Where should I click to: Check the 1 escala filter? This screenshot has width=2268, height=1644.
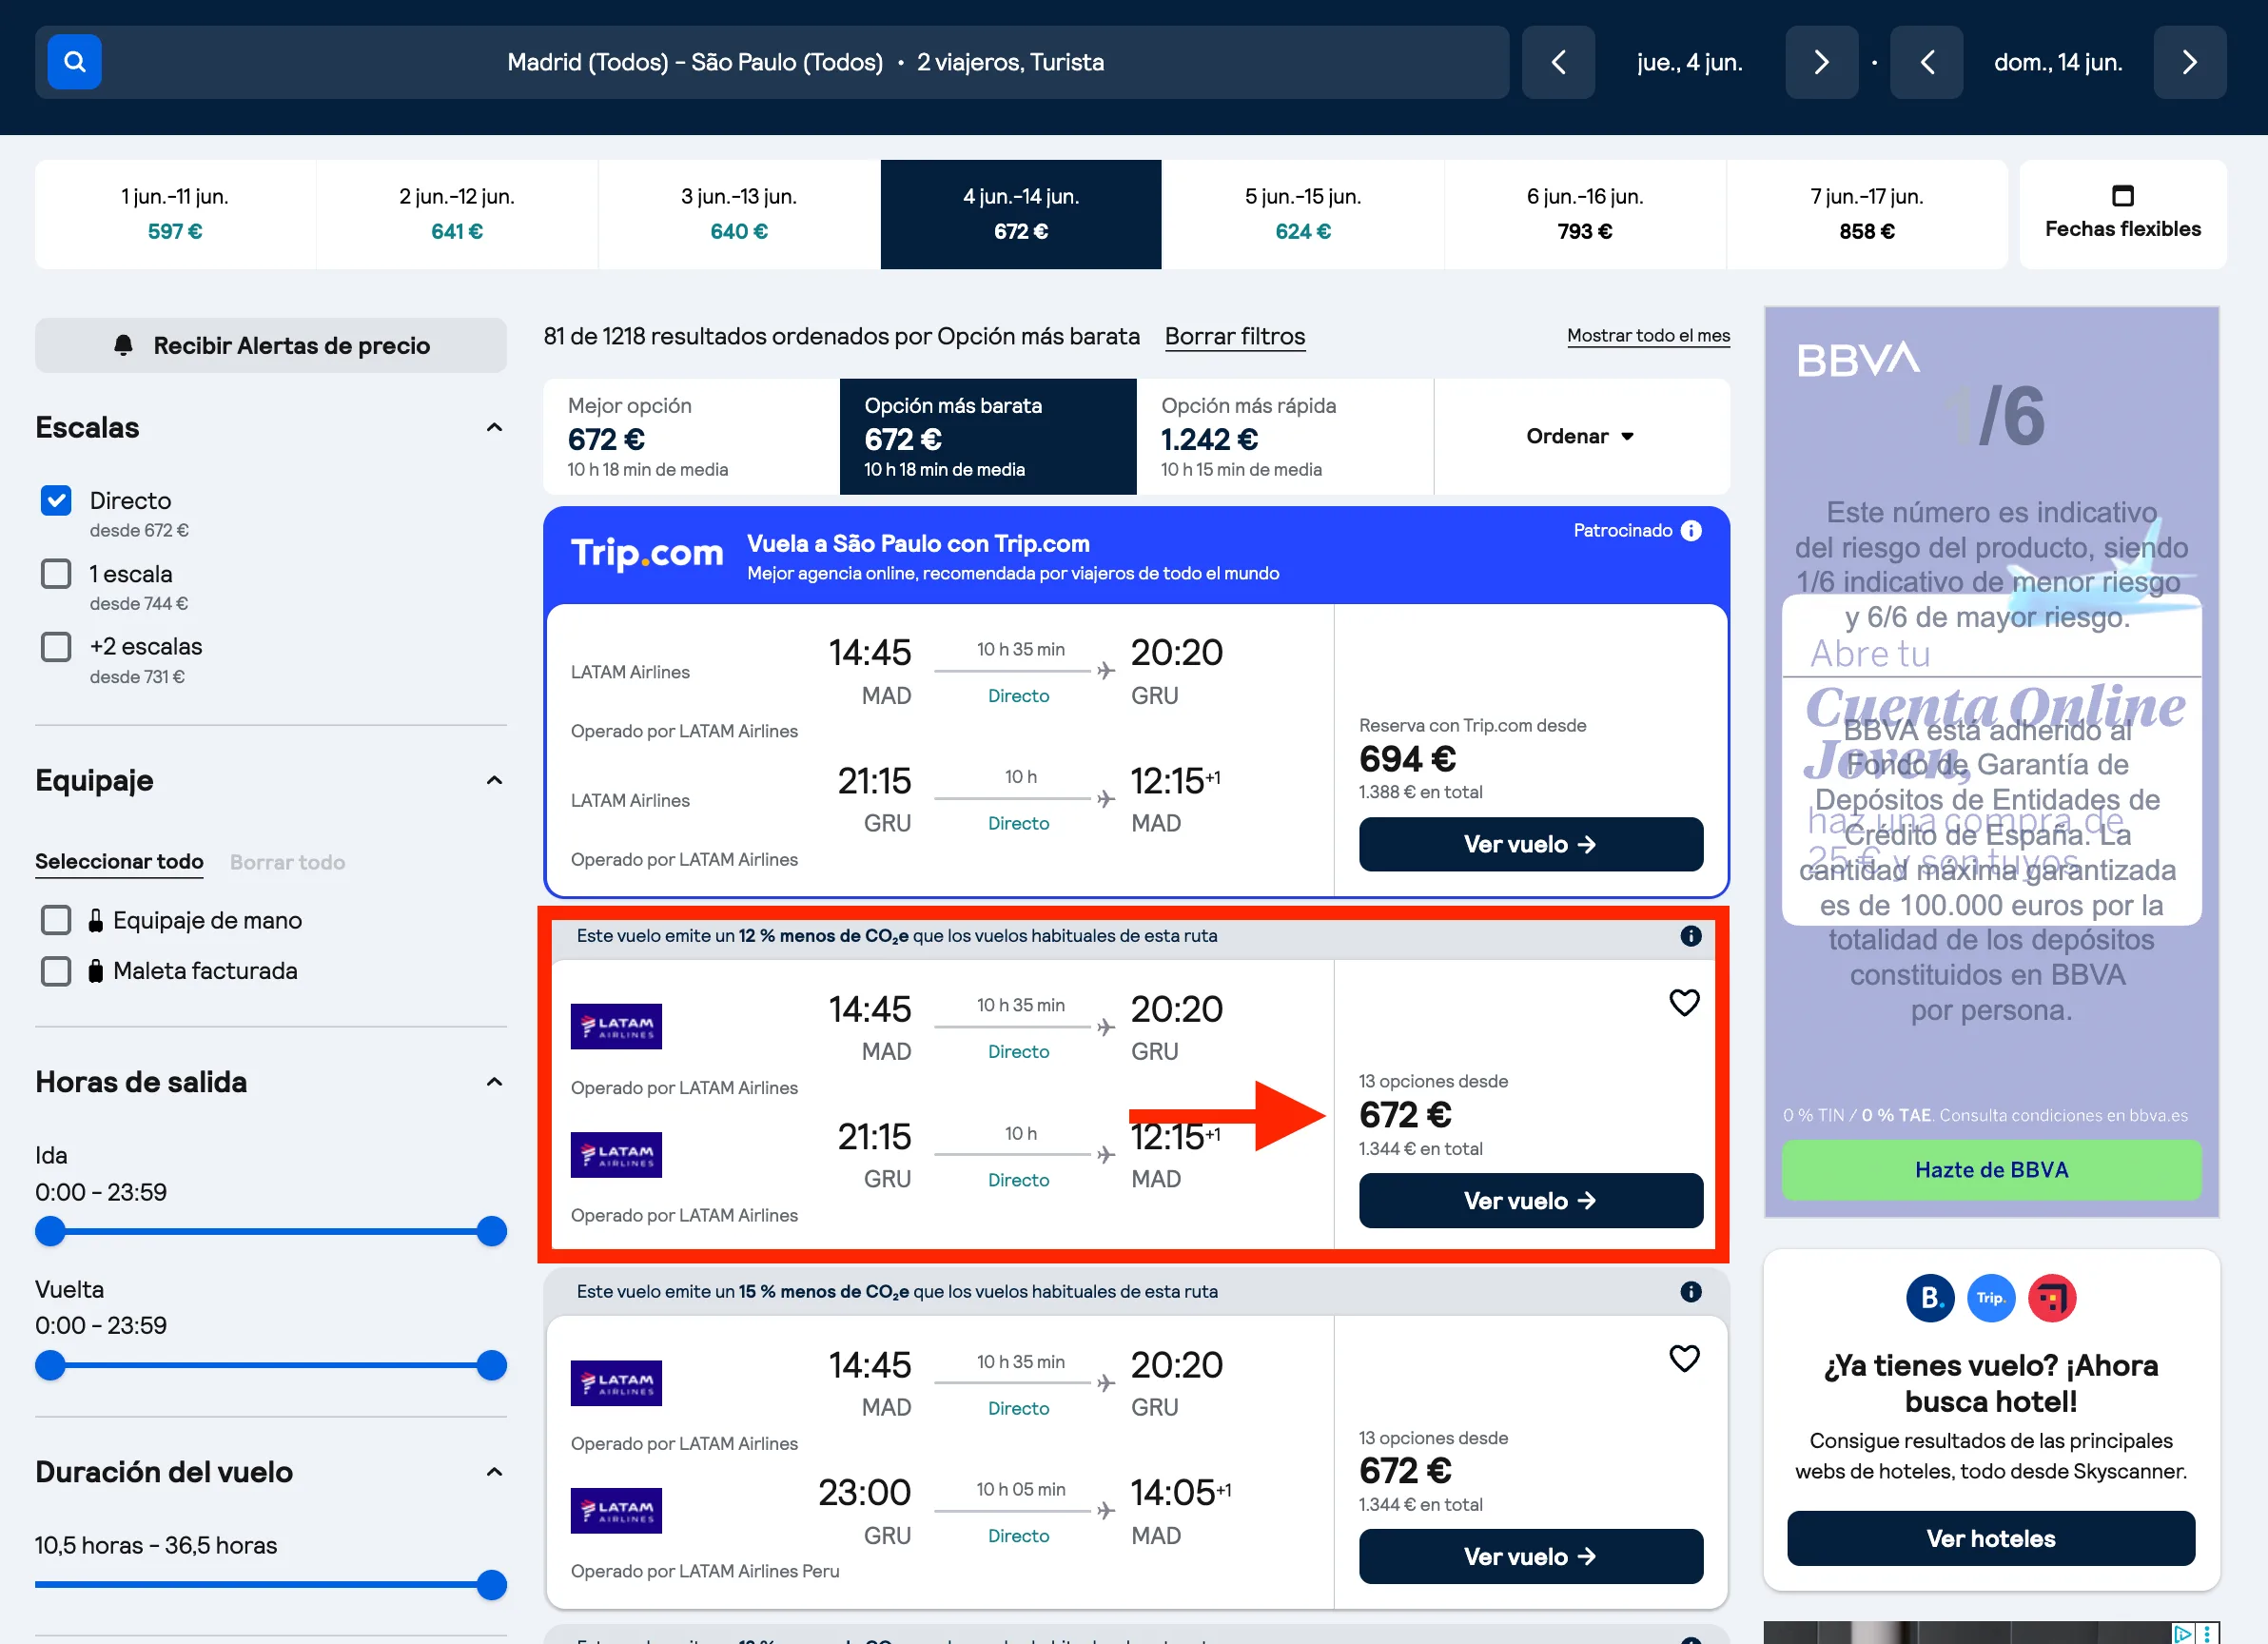coord(56,574)
